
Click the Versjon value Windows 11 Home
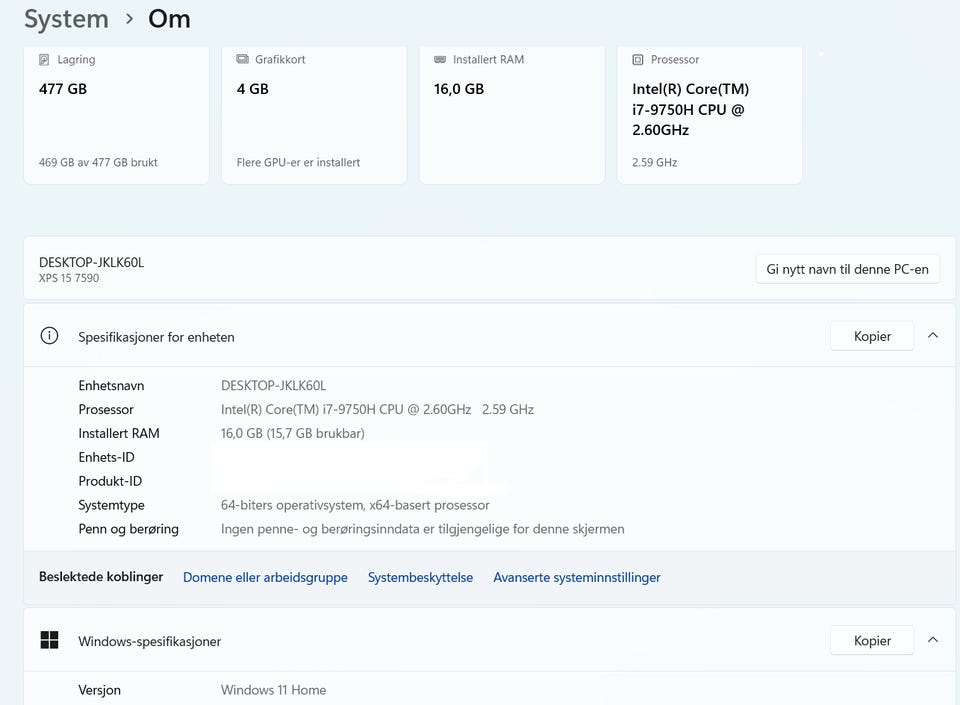274,690
